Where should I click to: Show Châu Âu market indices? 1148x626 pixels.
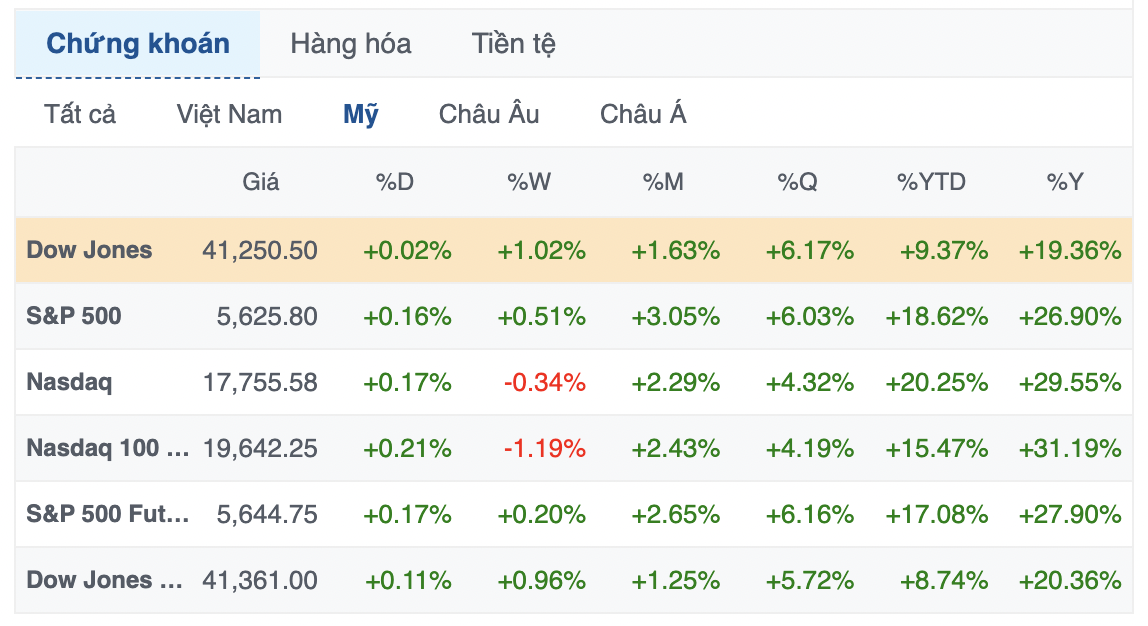(489, 114)
